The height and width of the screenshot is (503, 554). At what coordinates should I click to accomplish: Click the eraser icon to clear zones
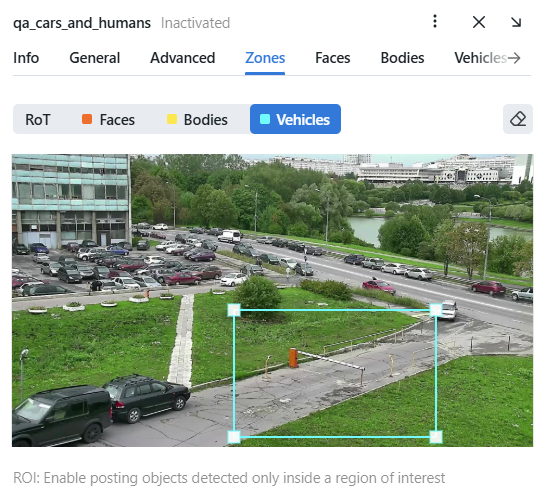(x=518, y=119)
